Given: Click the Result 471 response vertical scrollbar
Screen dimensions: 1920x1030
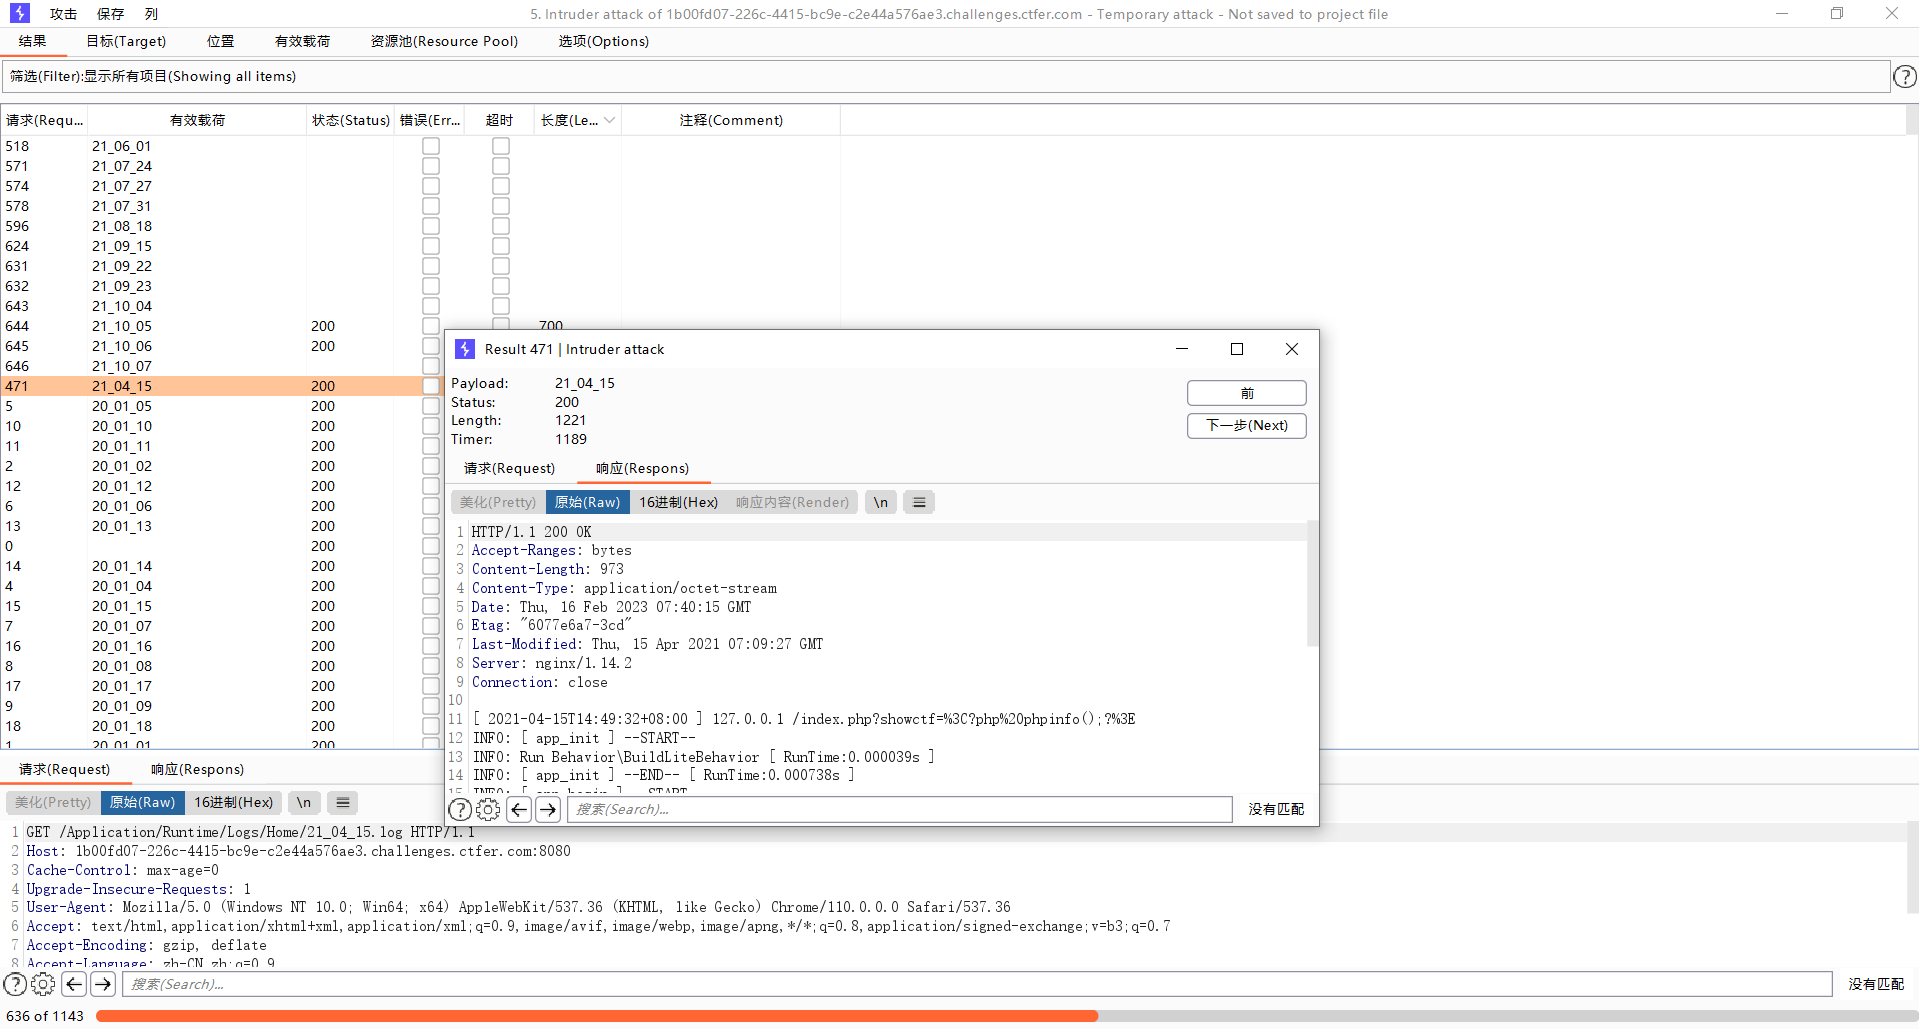Looking at the screenshot, I should click(1312, 584).
